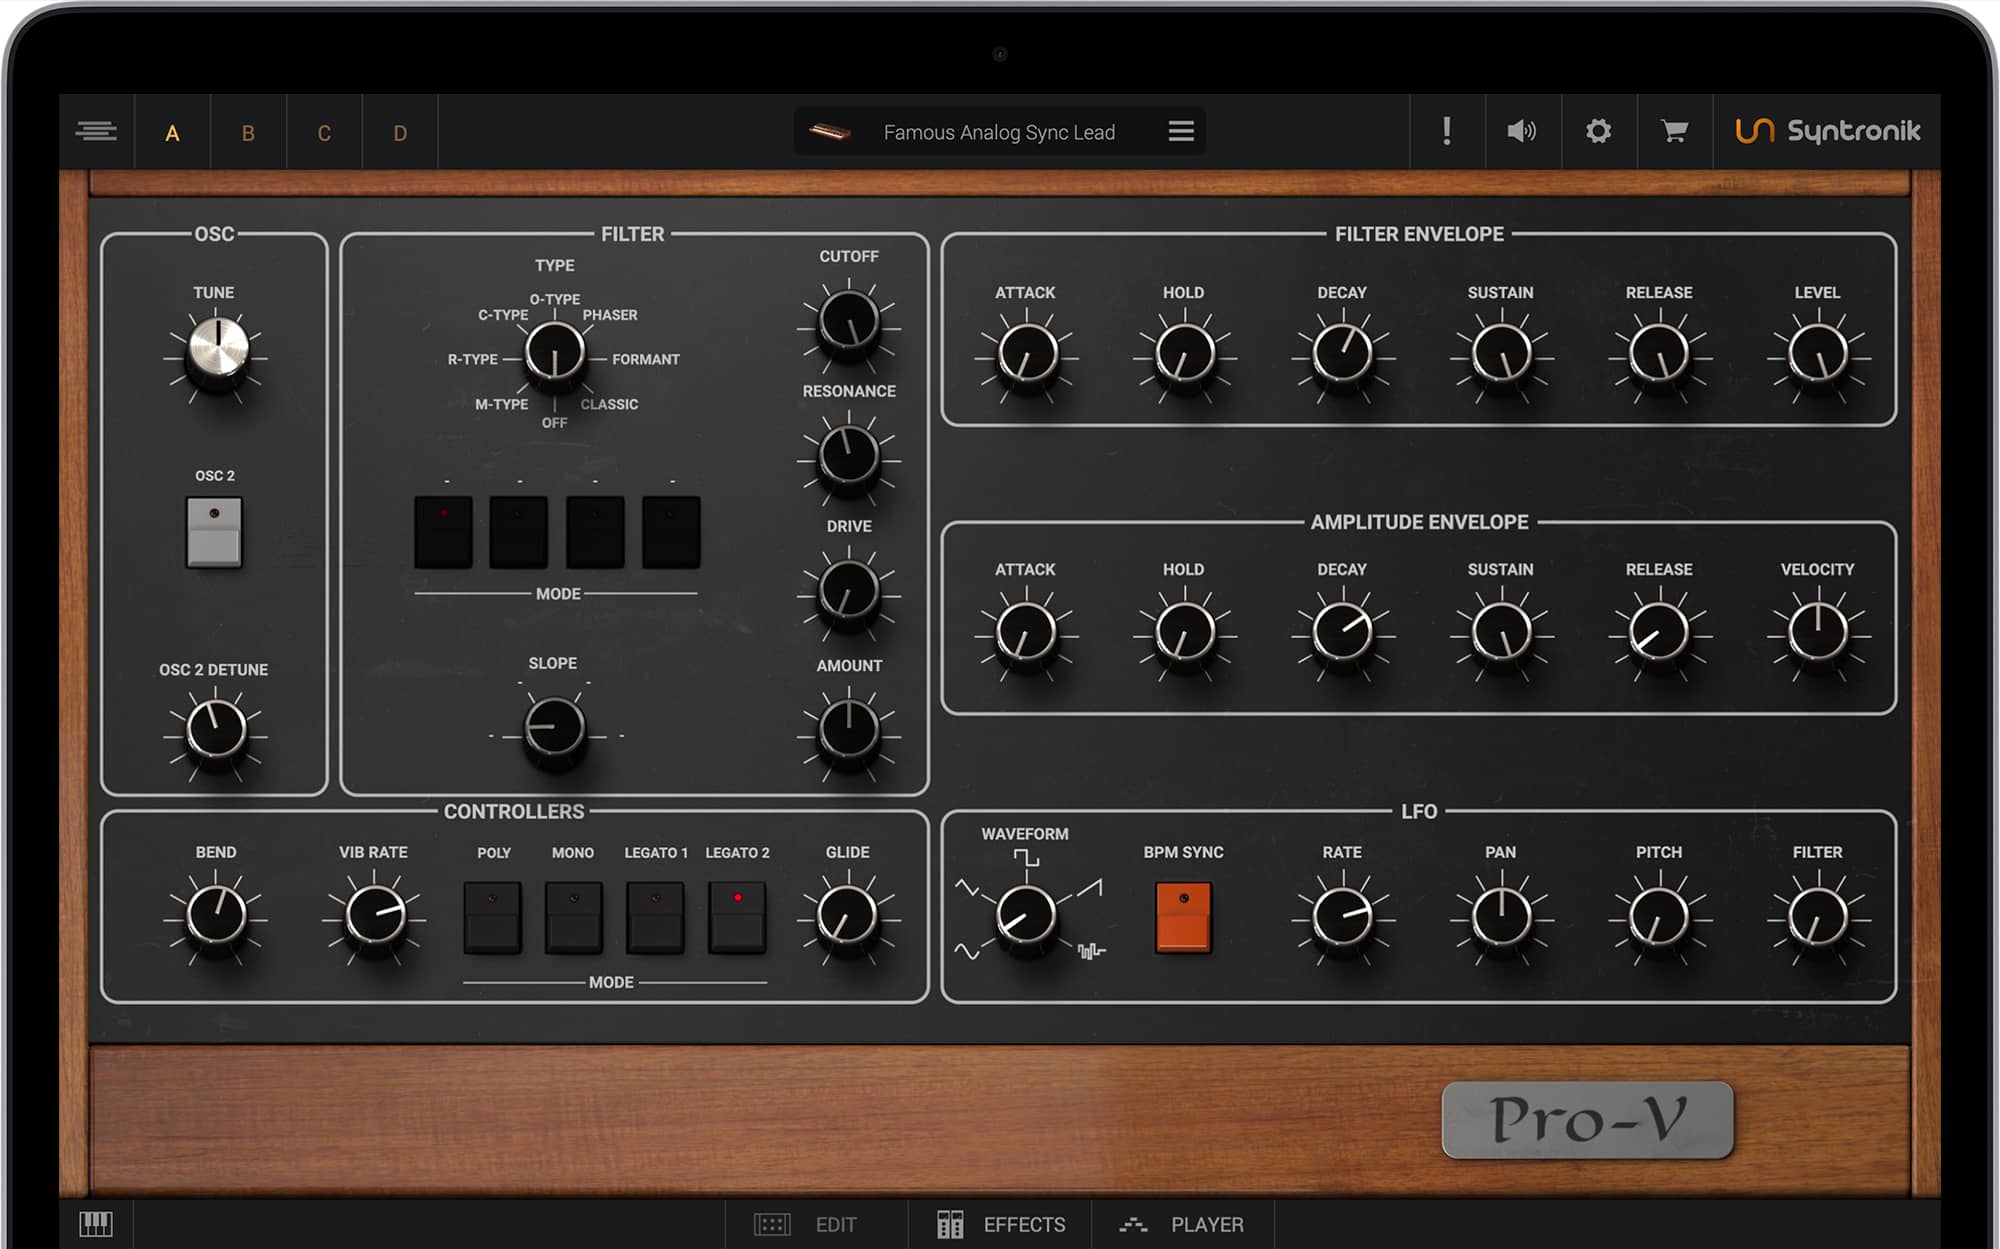The width and height of the screenshot is (2000, 1249).
Task: Open the Player view button
Action: tap(1183, 1224)
